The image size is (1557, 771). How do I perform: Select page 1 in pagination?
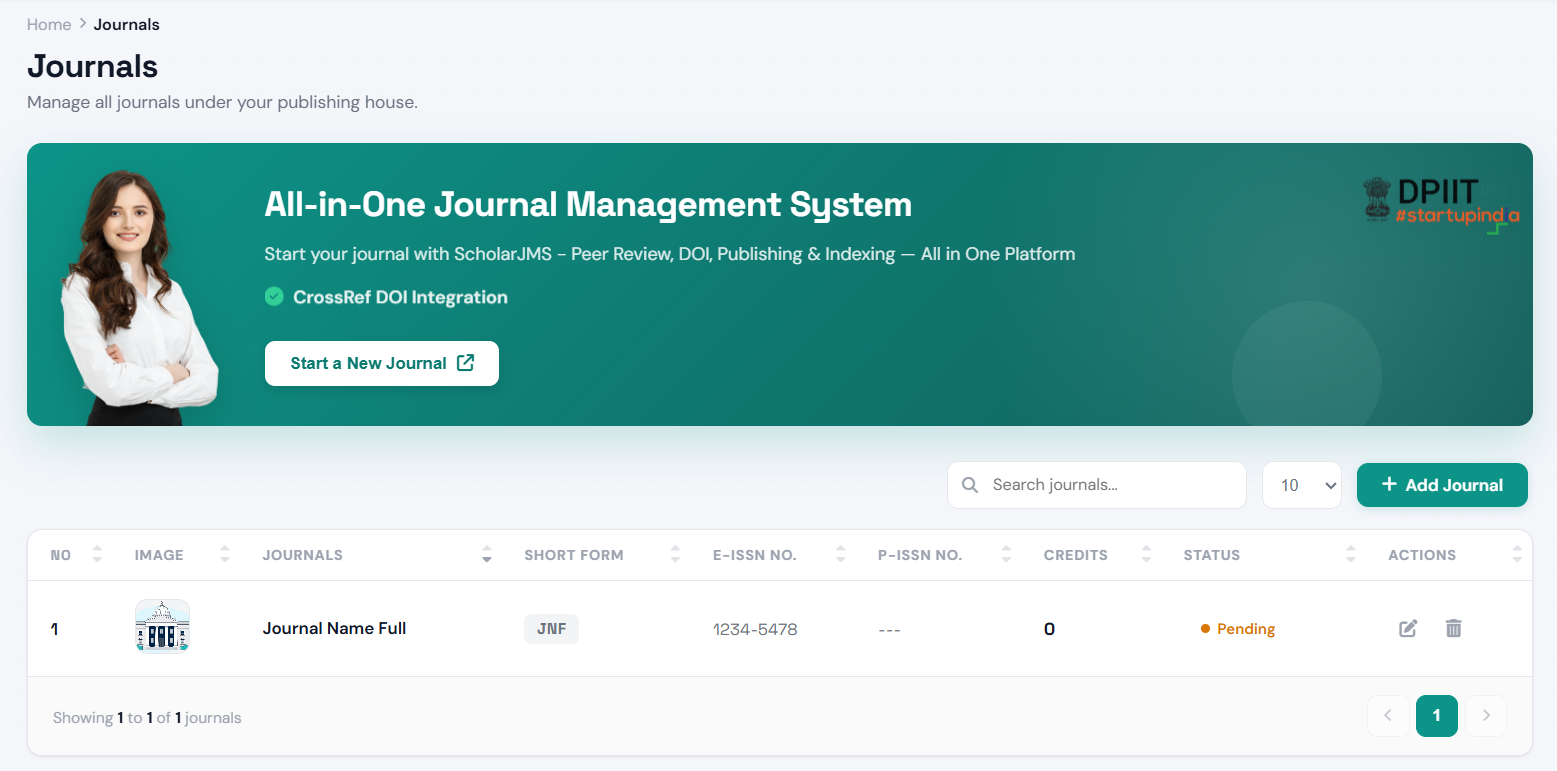click(1437, 715)
